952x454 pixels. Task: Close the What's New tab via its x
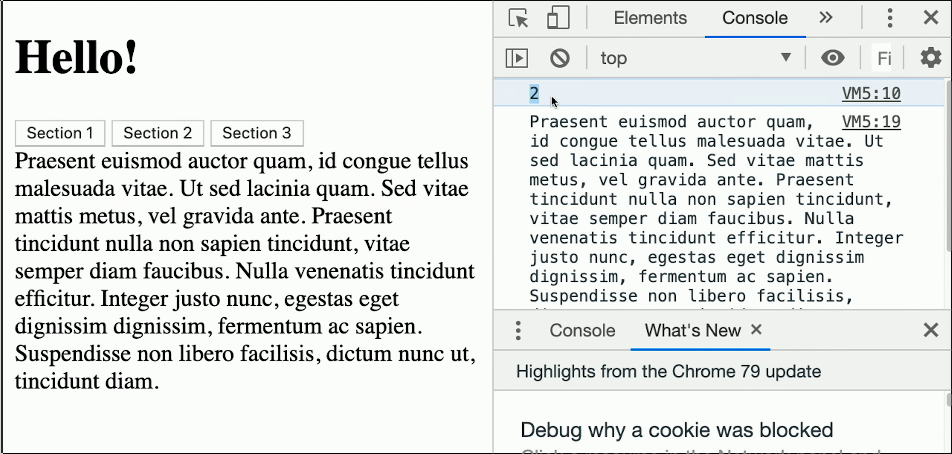click(x=756, y=329)
